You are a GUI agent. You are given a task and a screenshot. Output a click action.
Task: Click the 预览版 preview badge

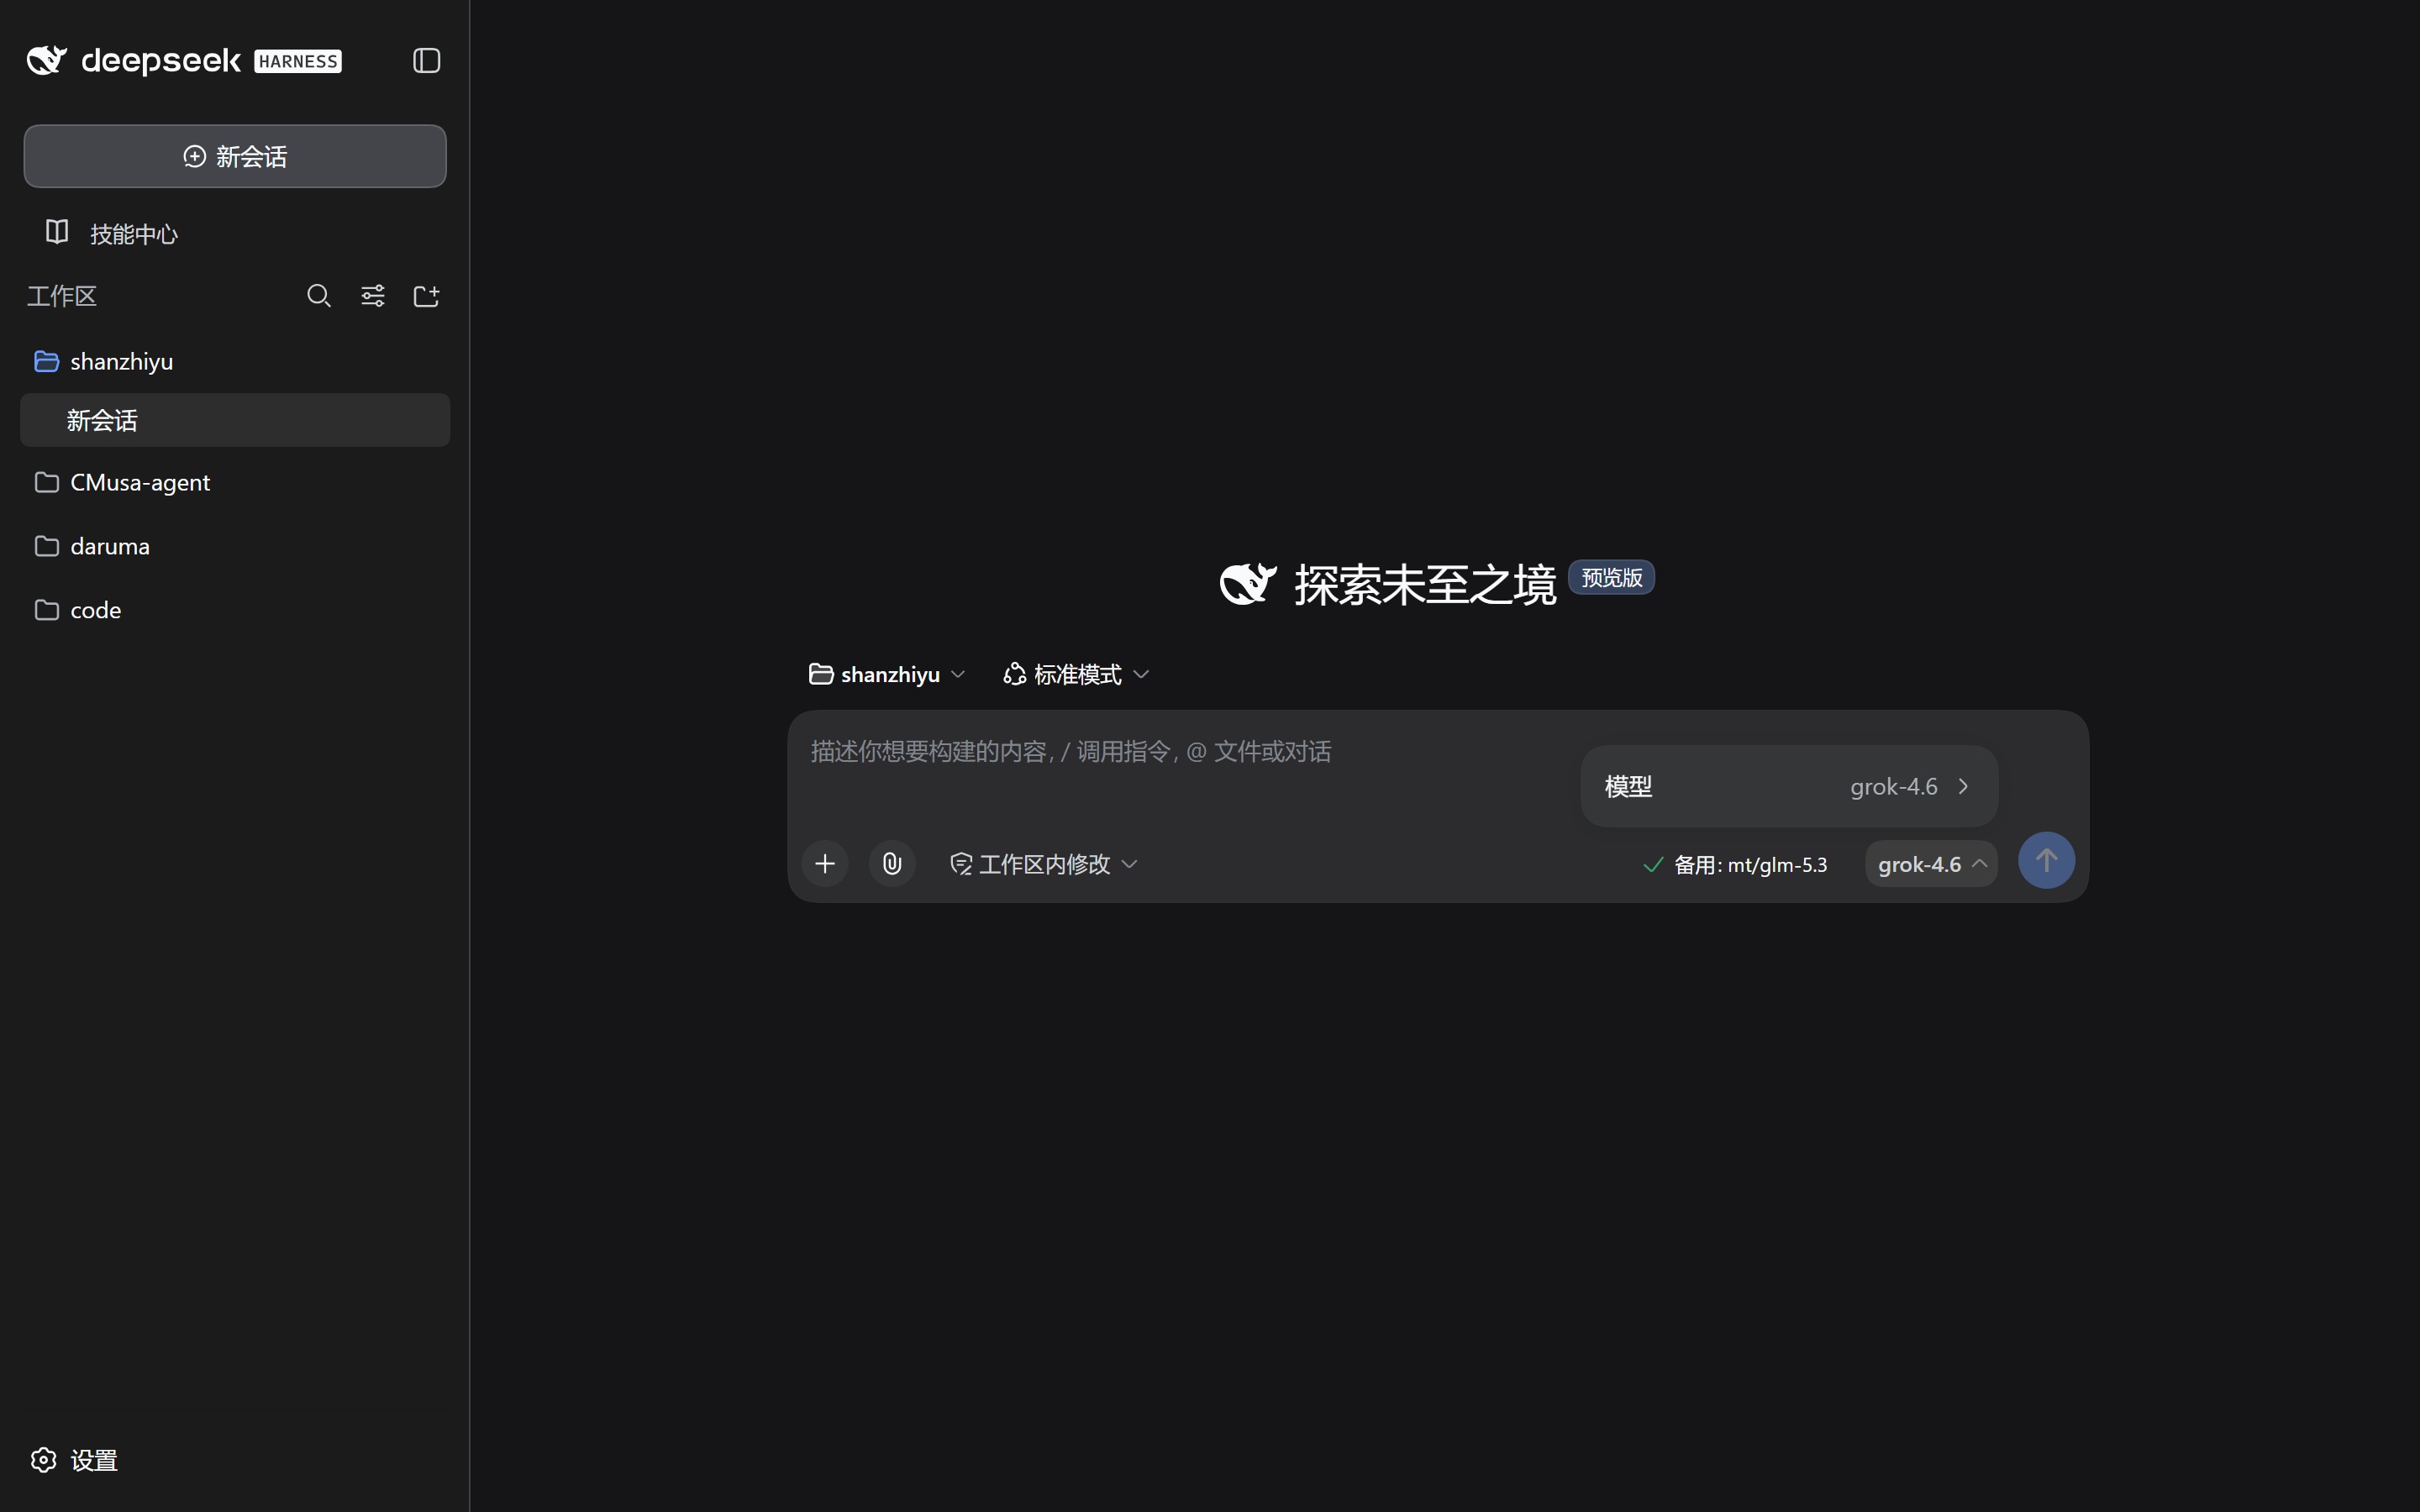[x=1611, y=577]
